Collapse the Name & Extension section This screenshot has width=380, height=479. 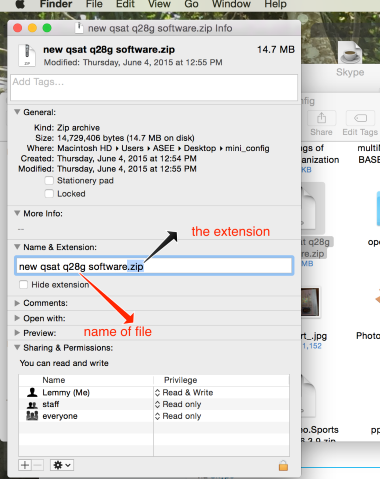coord(17,247)
